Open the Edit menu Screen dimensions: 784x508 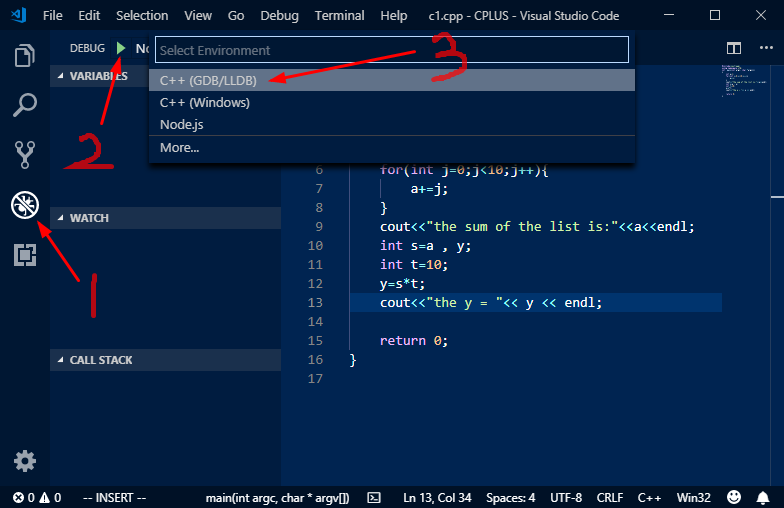click(89, 16)
